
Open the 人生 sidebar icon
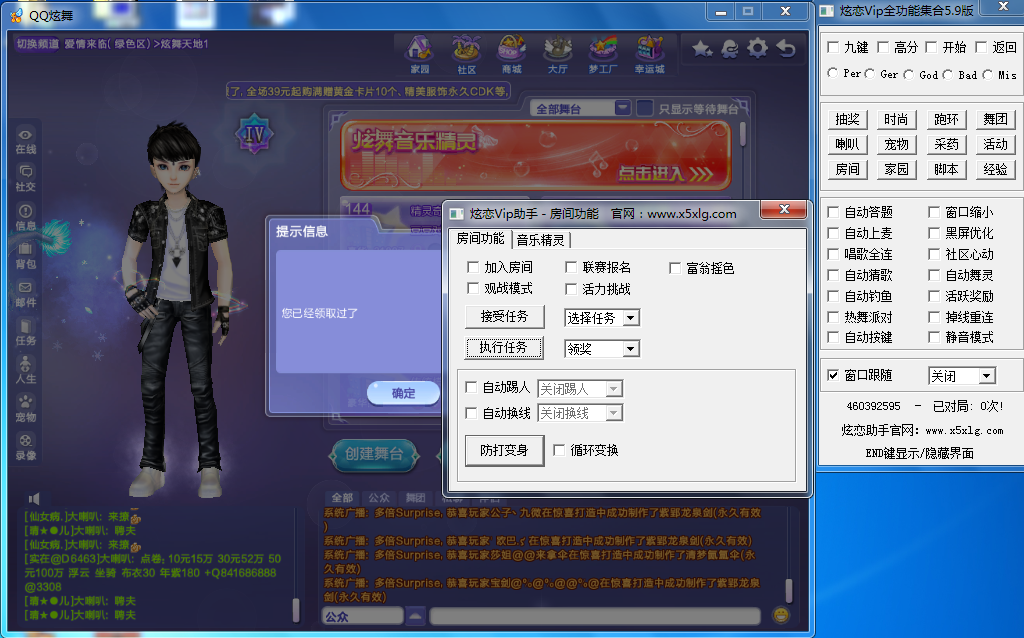click(x=25, y=370)
